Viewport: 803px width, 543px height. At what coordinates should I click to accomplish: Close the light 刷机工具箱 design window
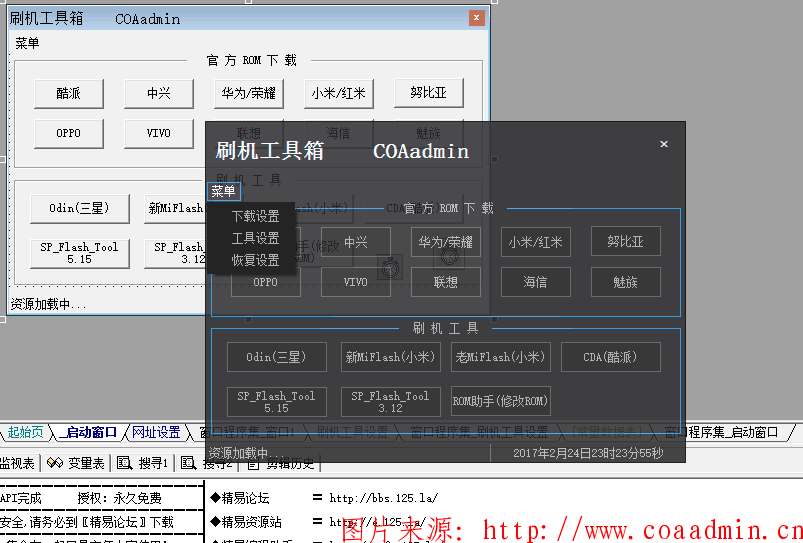pyautogui.click(x=477, y=18)
